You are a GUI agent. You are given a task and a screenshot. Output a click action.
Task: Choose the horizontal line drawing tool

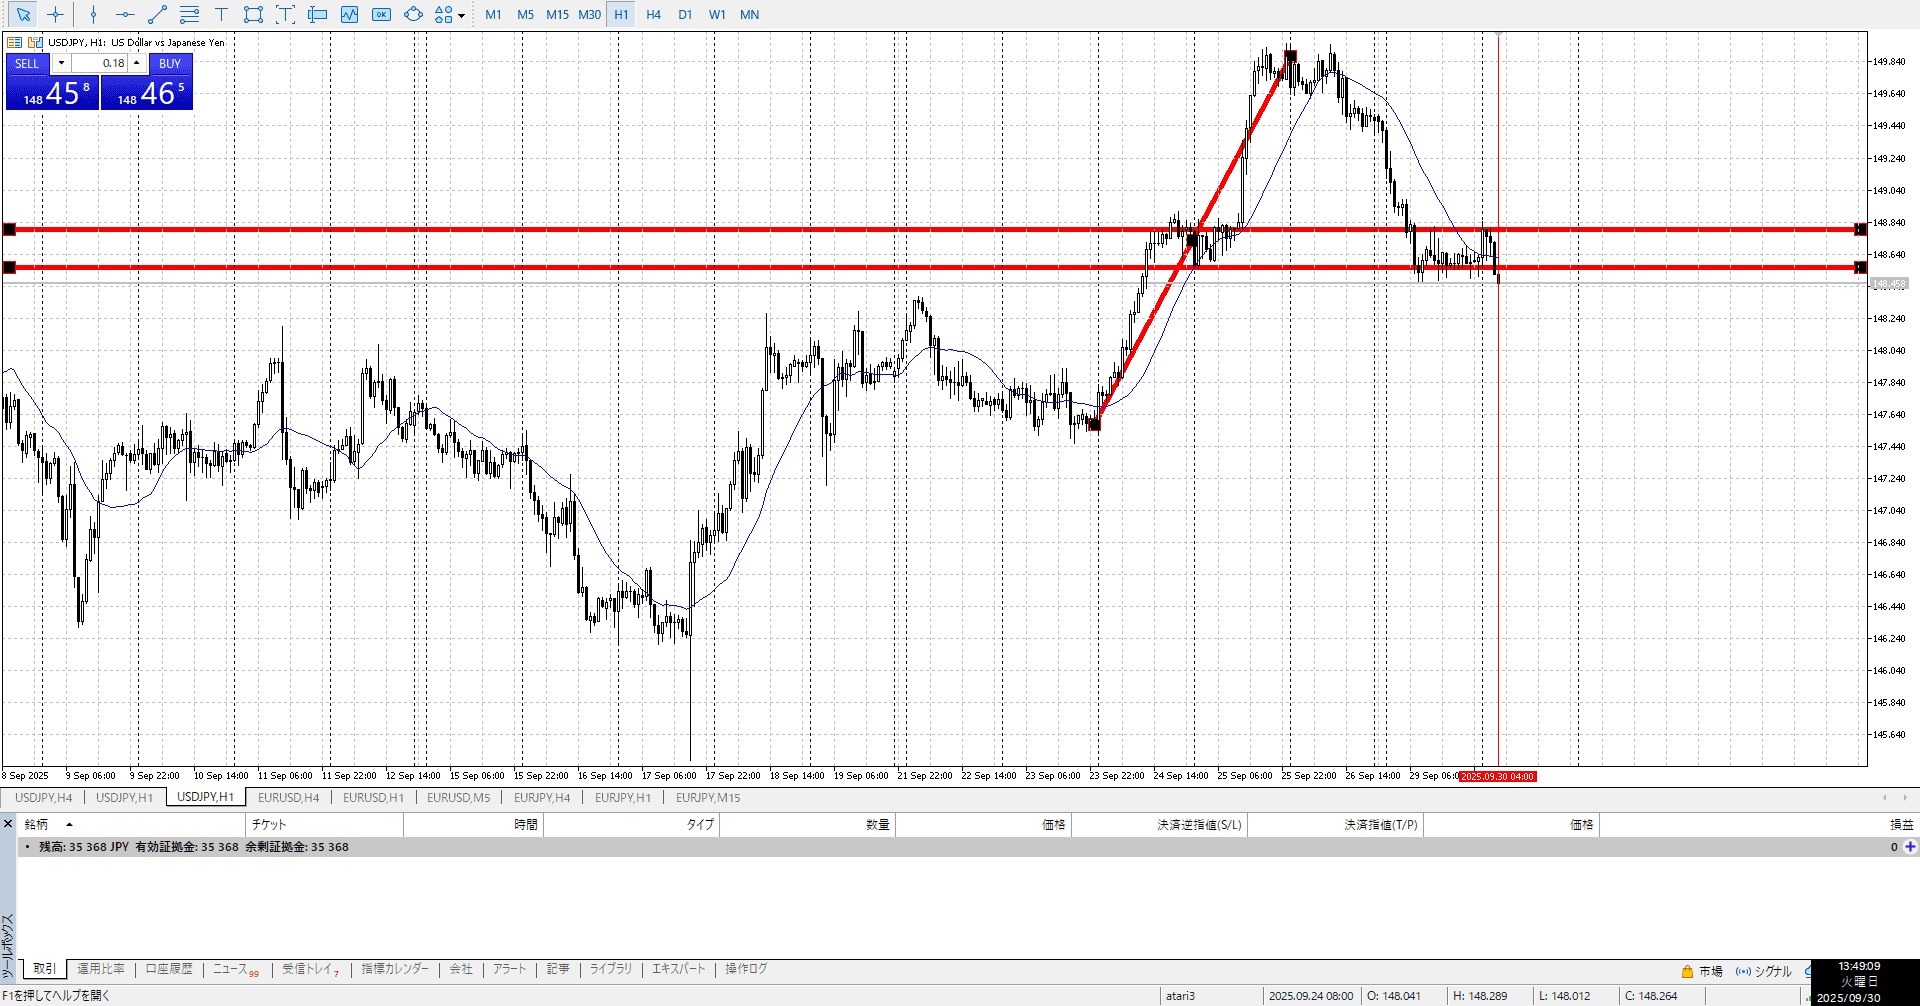pos(125,15)
